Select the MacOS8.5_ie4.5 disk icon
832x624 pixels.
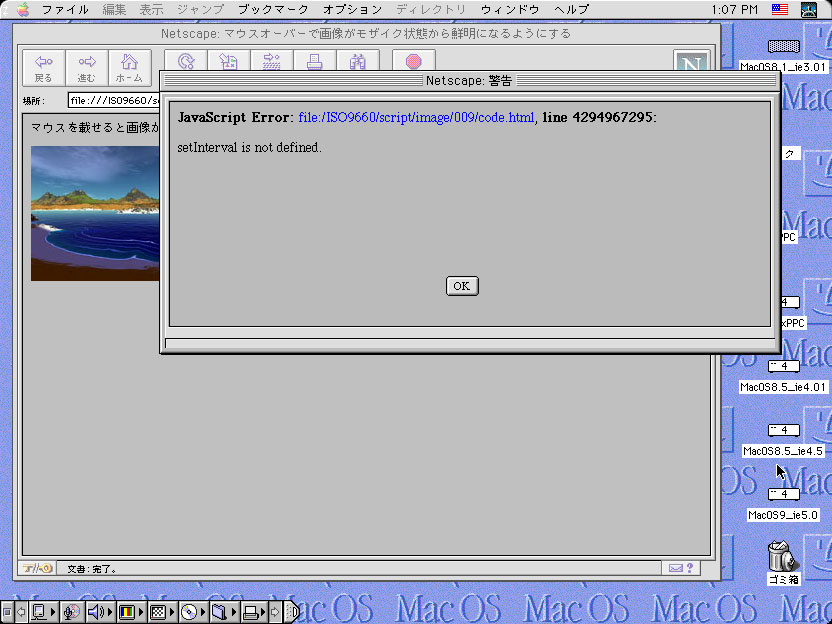tap(784, 430)
